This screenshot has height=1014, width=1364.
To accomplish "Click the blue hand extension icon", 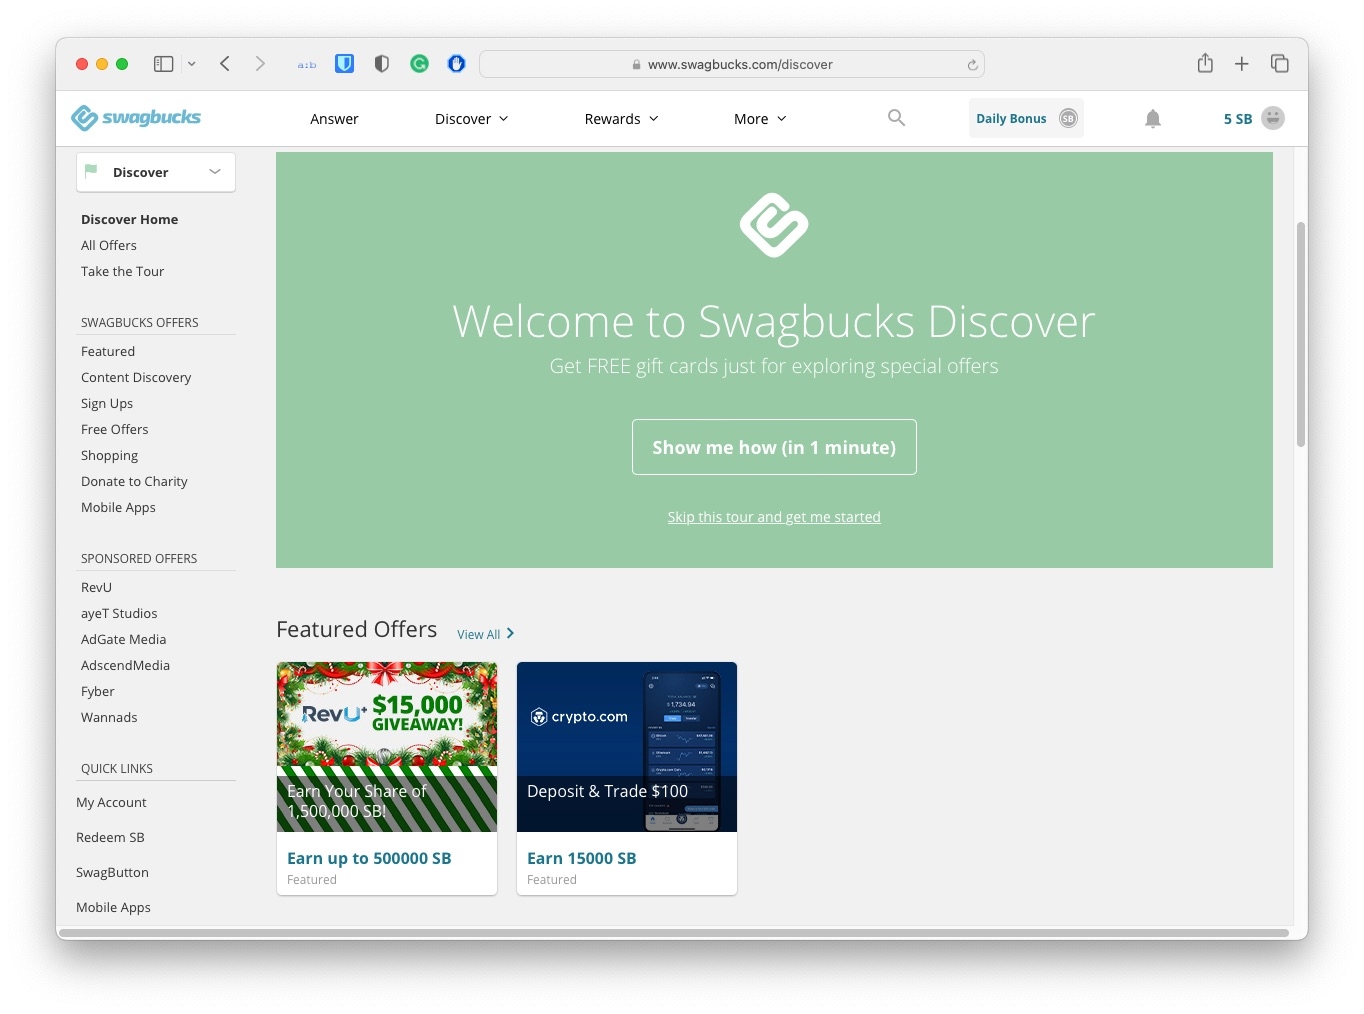I will pos(456,64).
